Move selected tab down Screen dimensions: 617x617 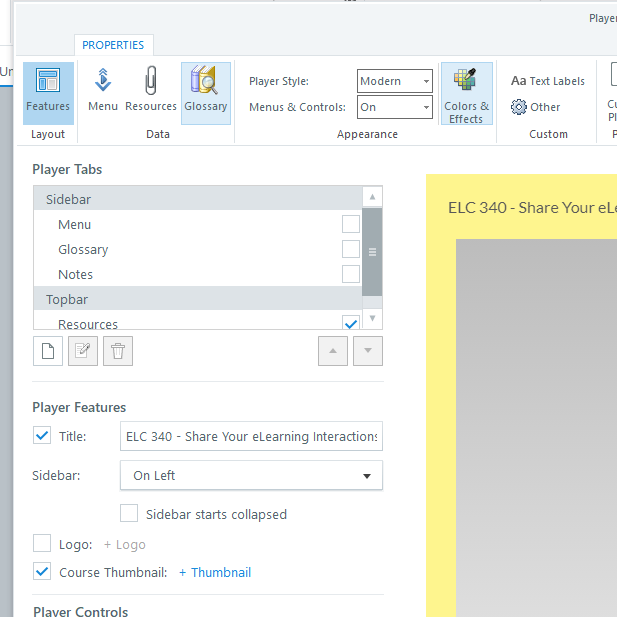[x=368, y=351]
